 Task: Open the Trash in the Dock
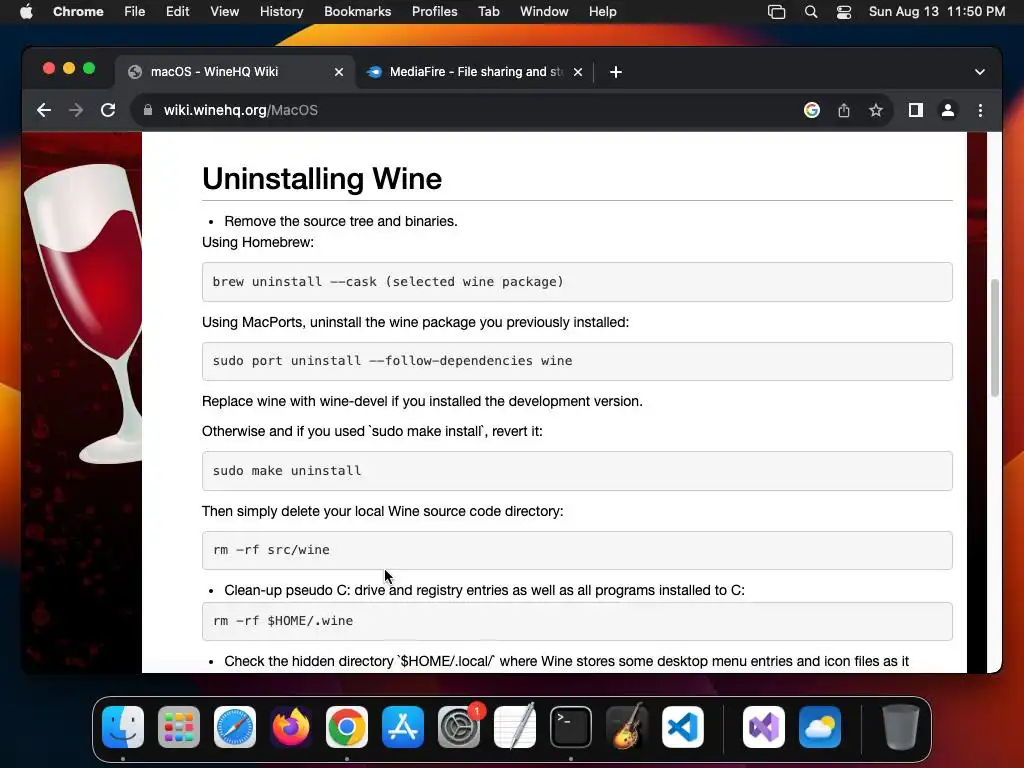pos(901,727)
